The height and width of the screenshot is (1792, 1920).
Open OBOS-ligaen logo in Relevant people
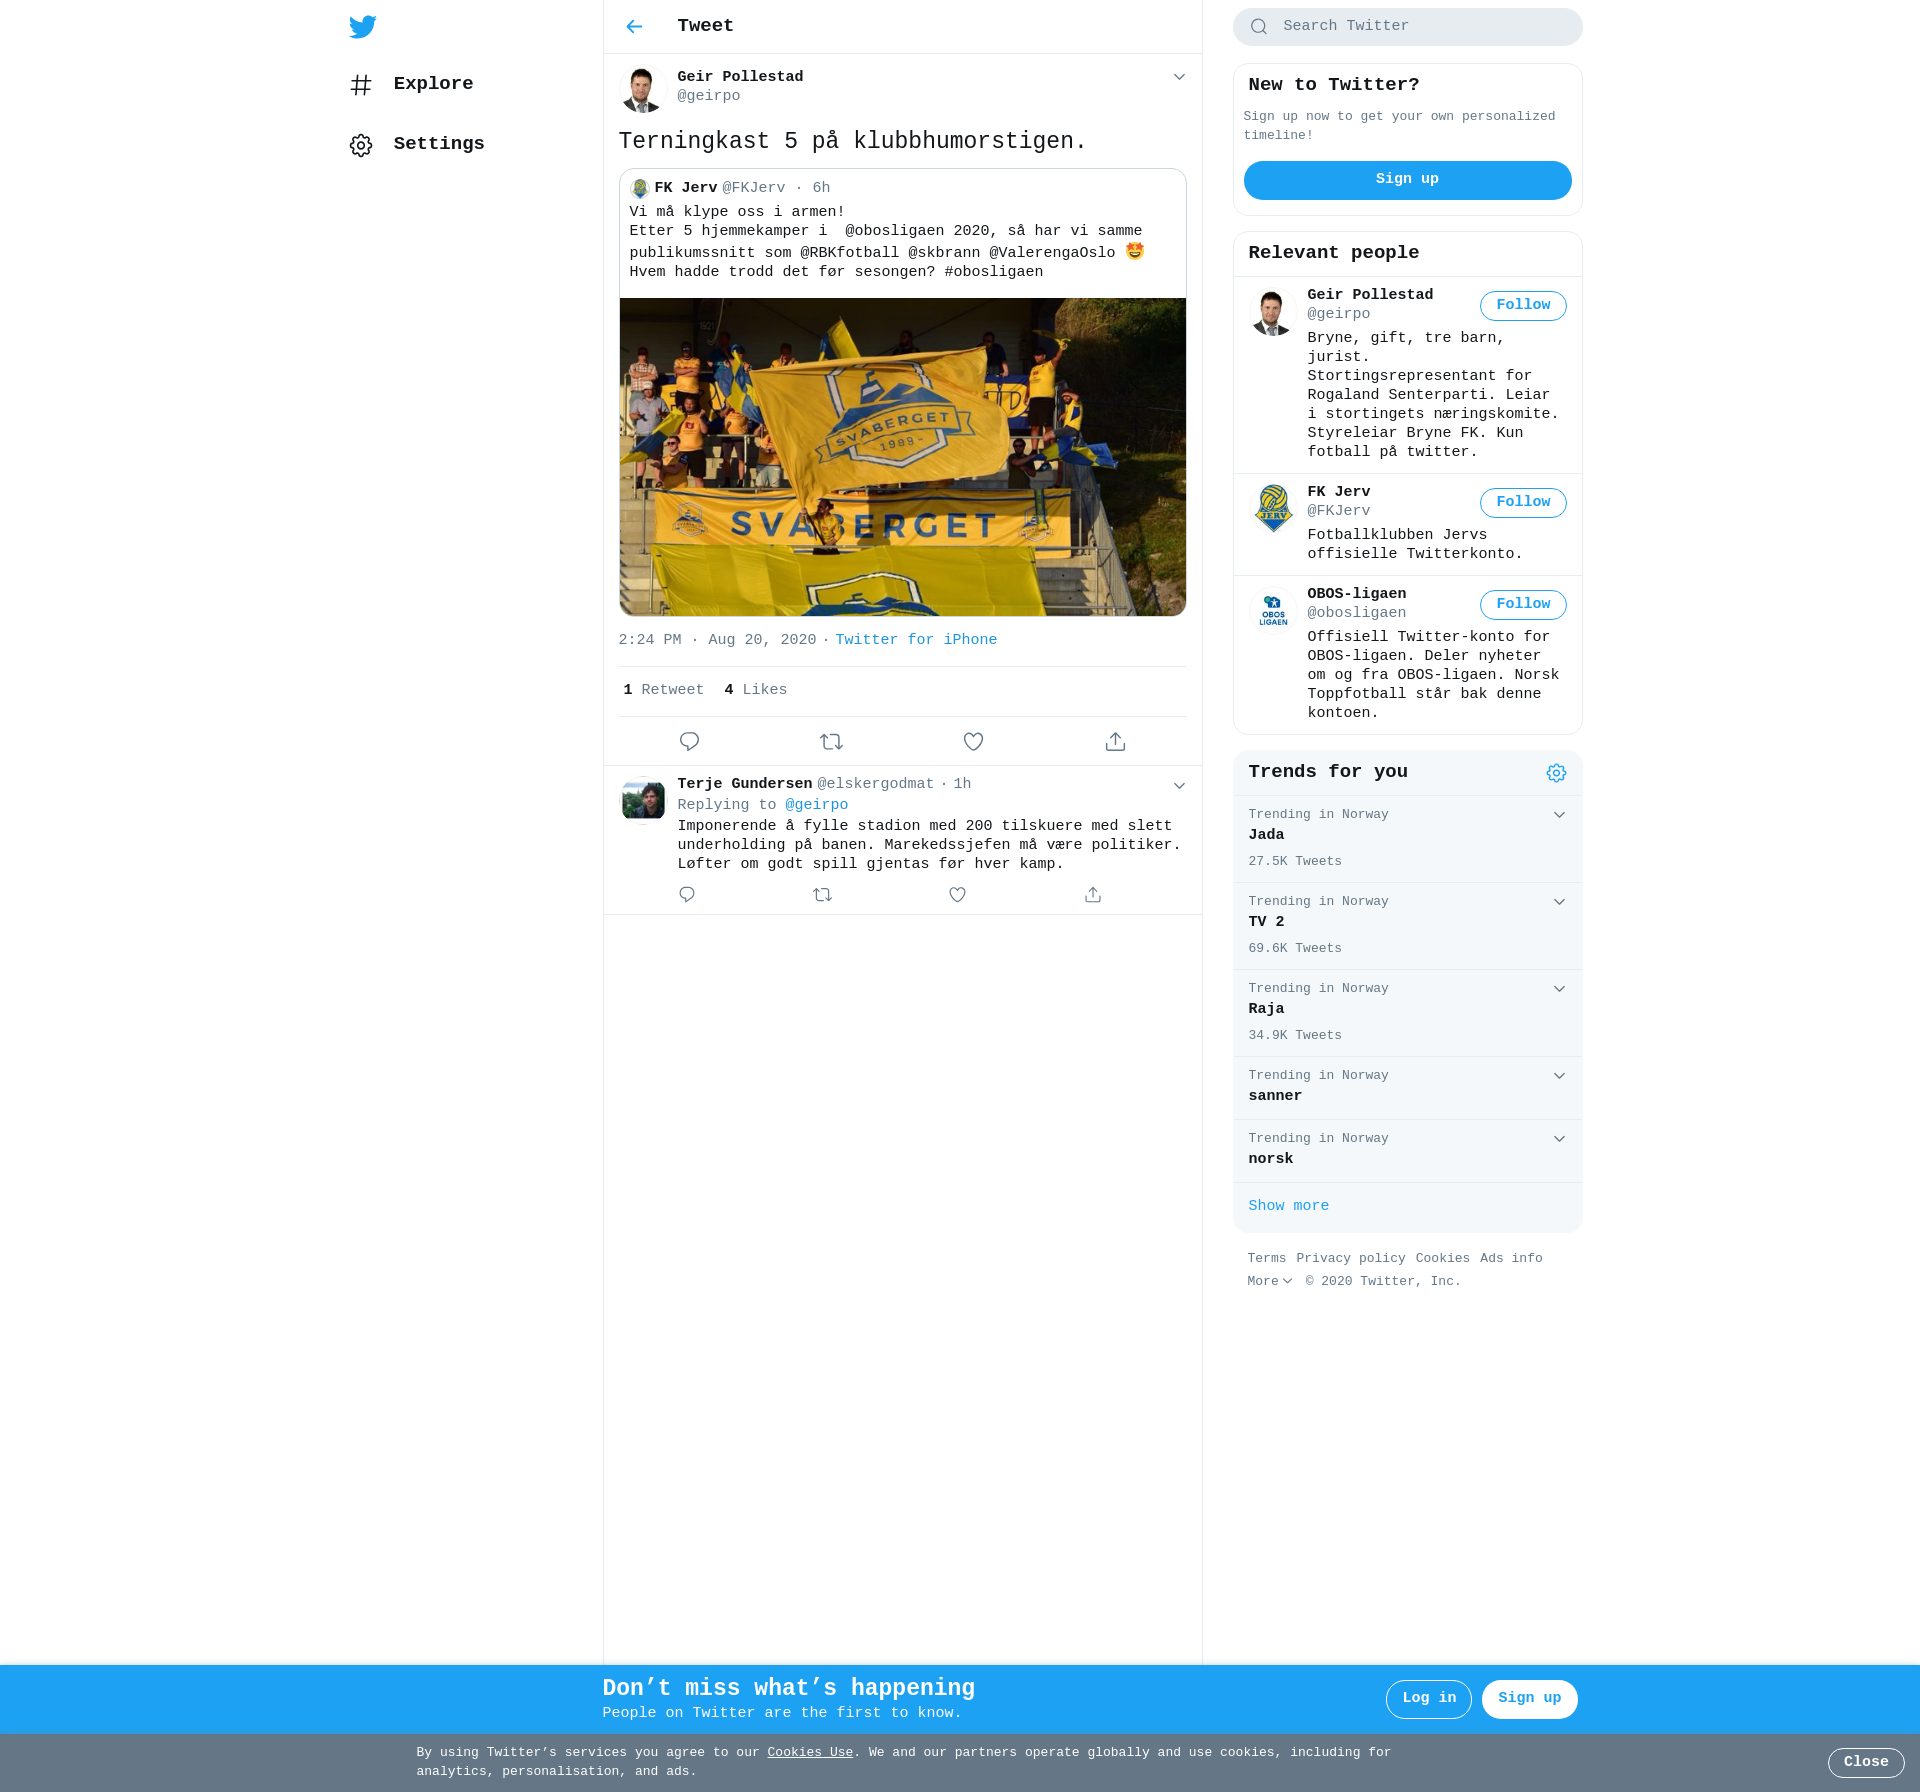1273,610
